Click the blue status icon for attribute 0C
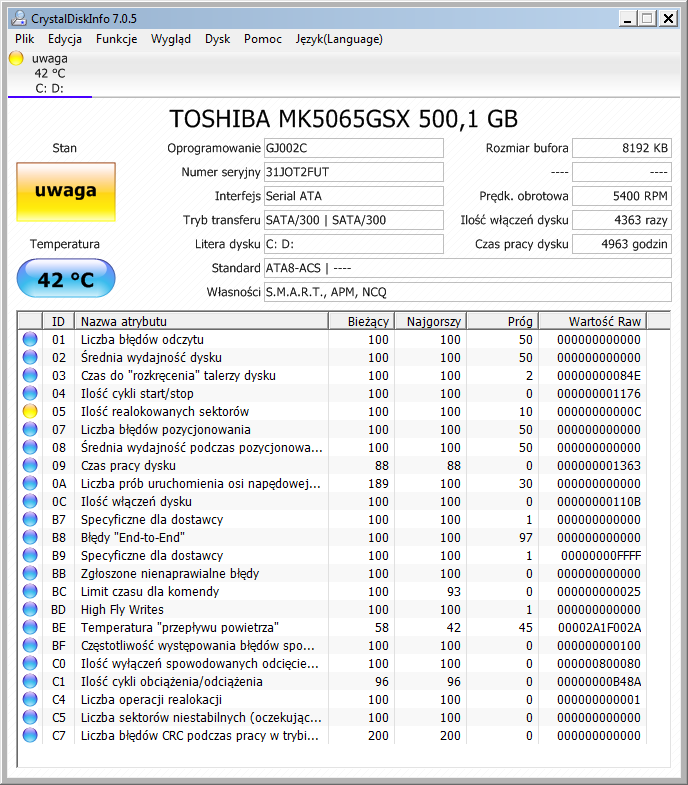The image size is (688, 785). 30,501
